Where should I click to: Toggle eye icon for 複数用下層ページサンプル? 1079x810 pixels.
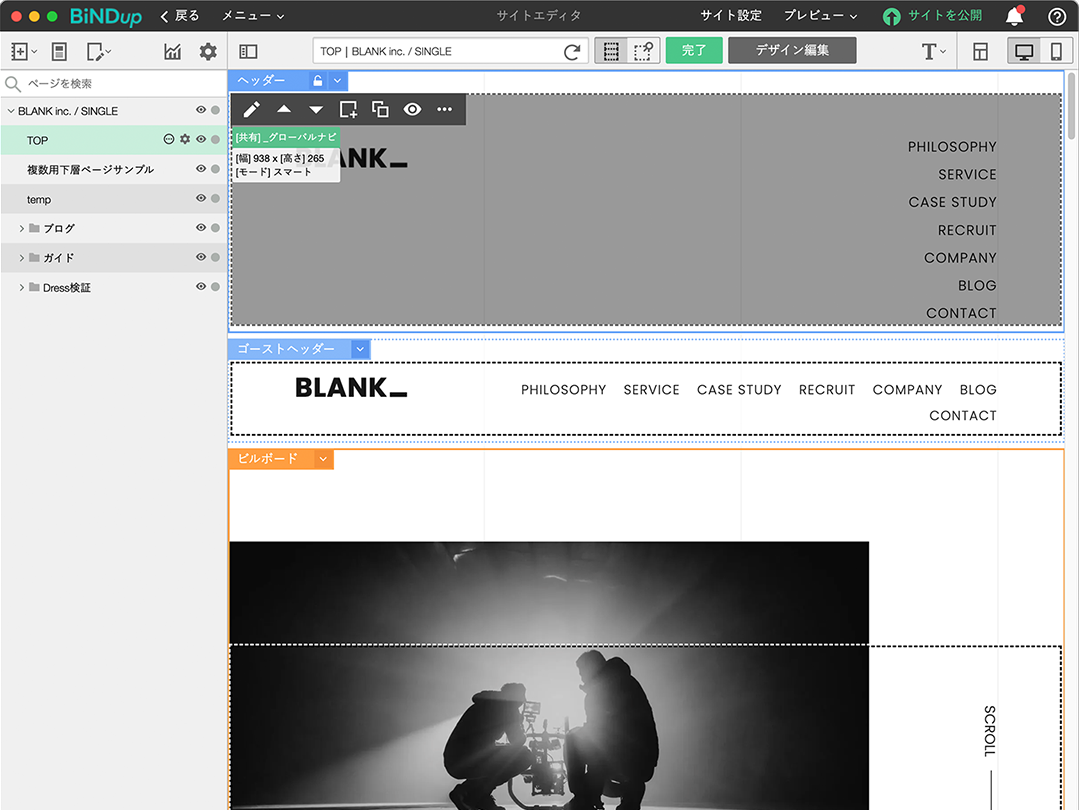[201, 169]
